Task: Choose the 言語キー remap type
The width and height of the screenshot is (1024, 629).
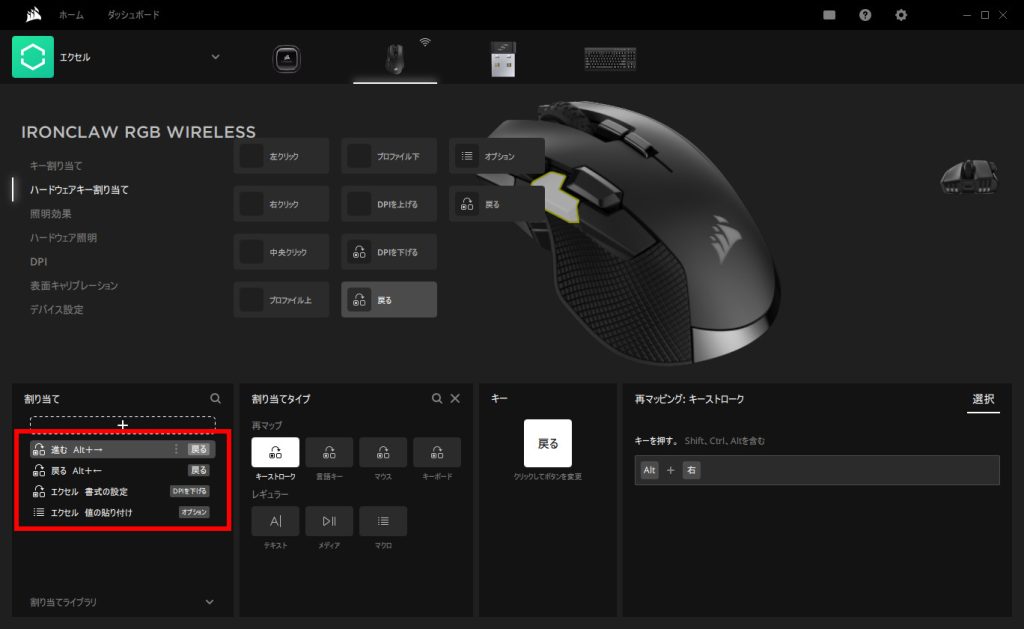Action: pos(329,453)
